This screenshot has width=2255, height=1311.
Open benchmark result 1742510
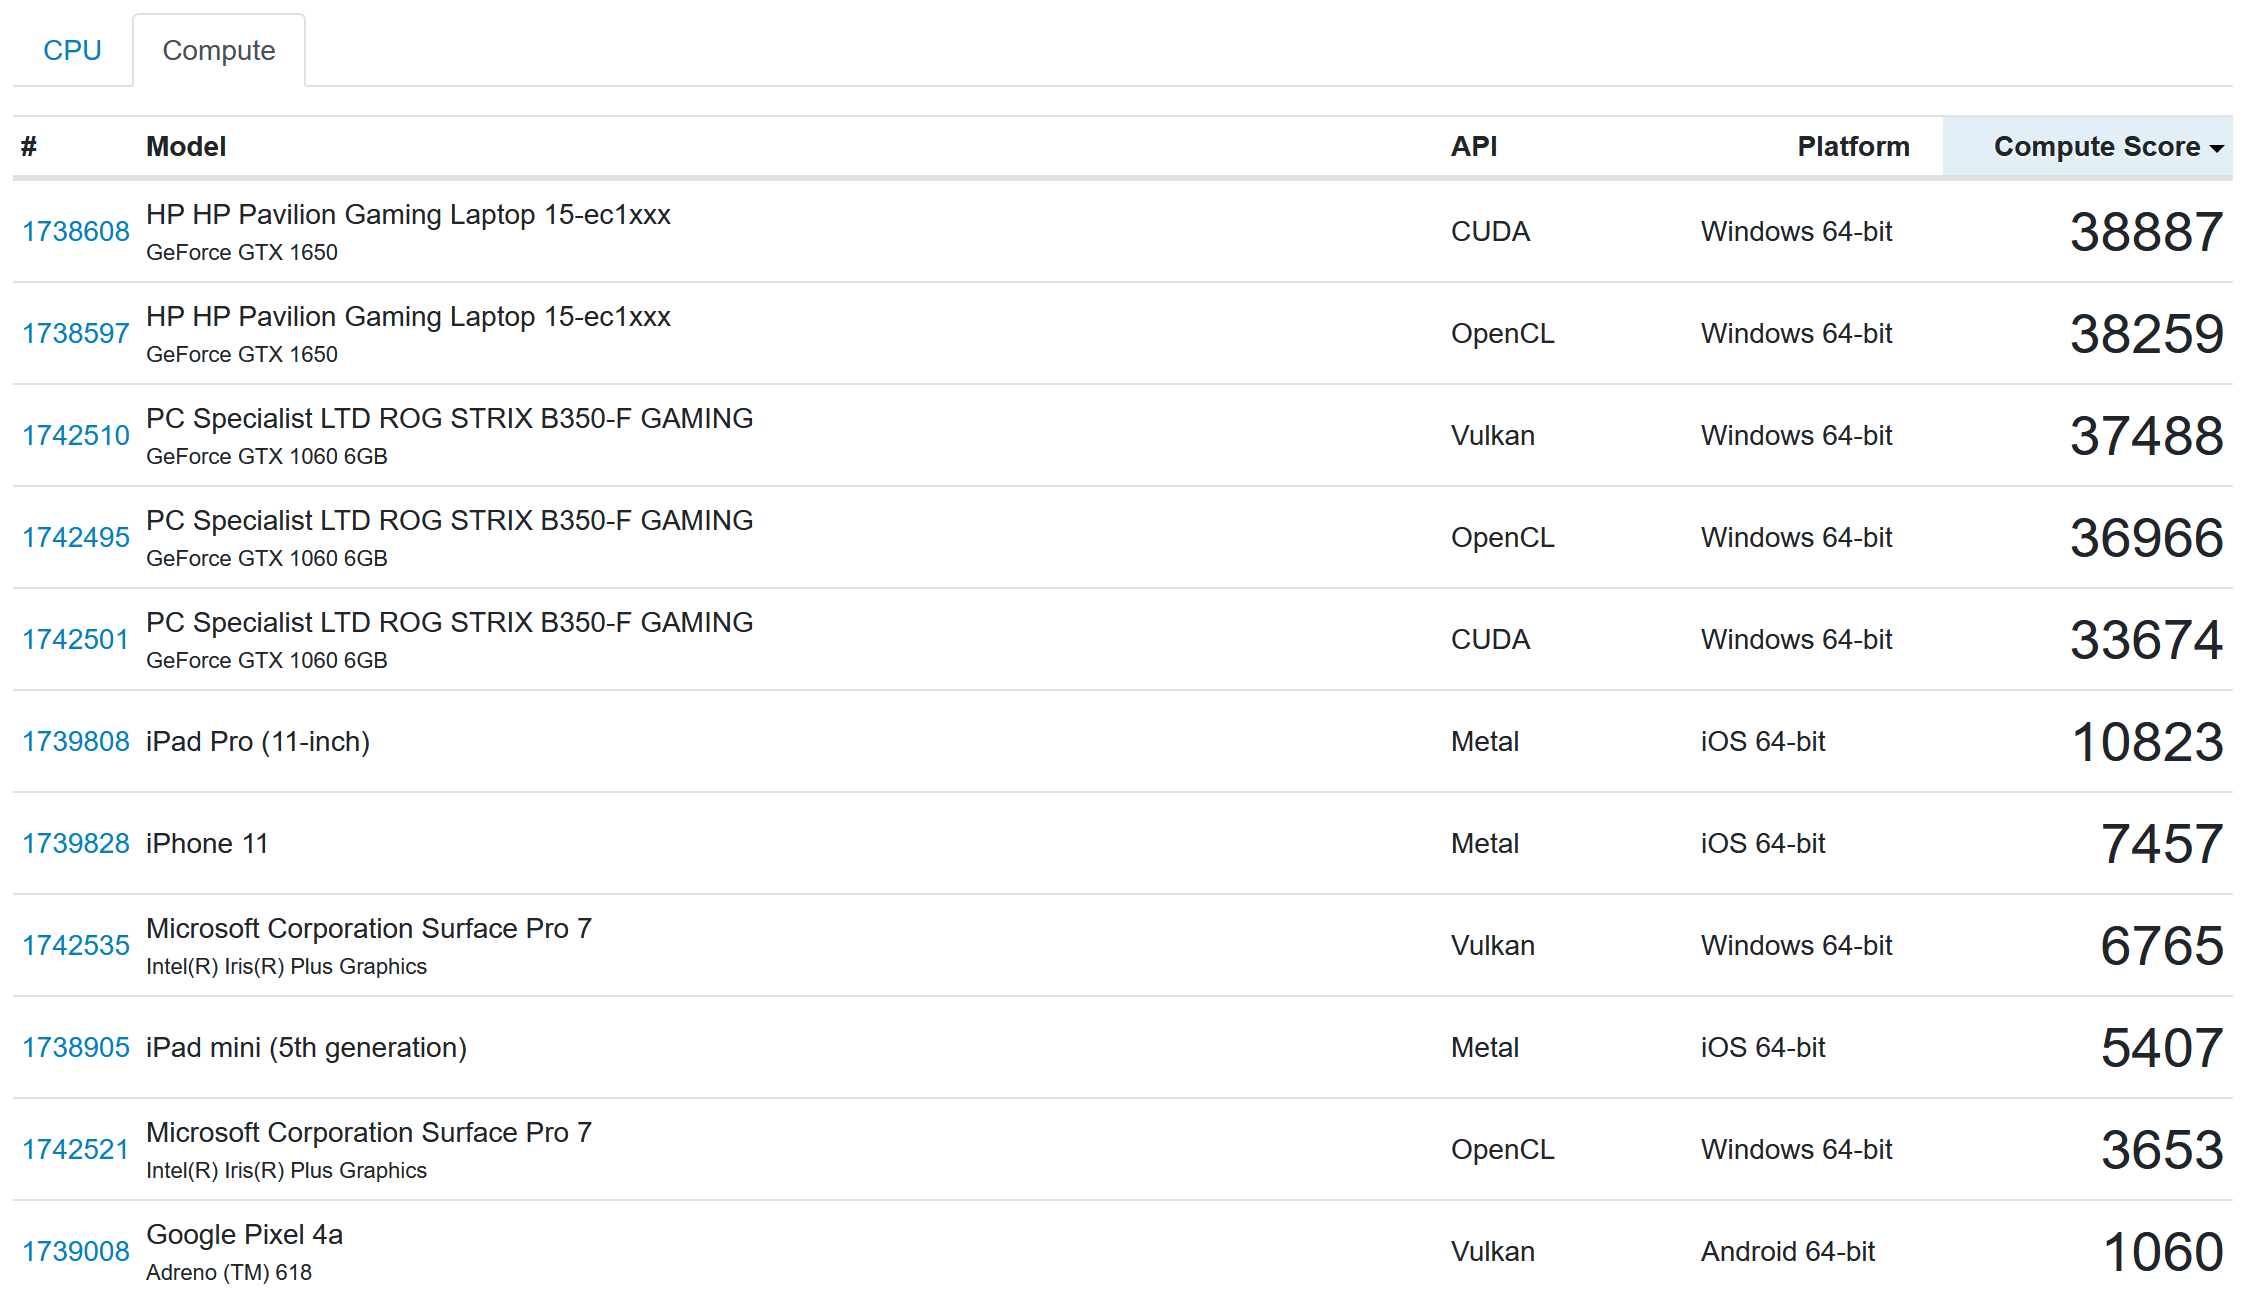pos(76,435)
